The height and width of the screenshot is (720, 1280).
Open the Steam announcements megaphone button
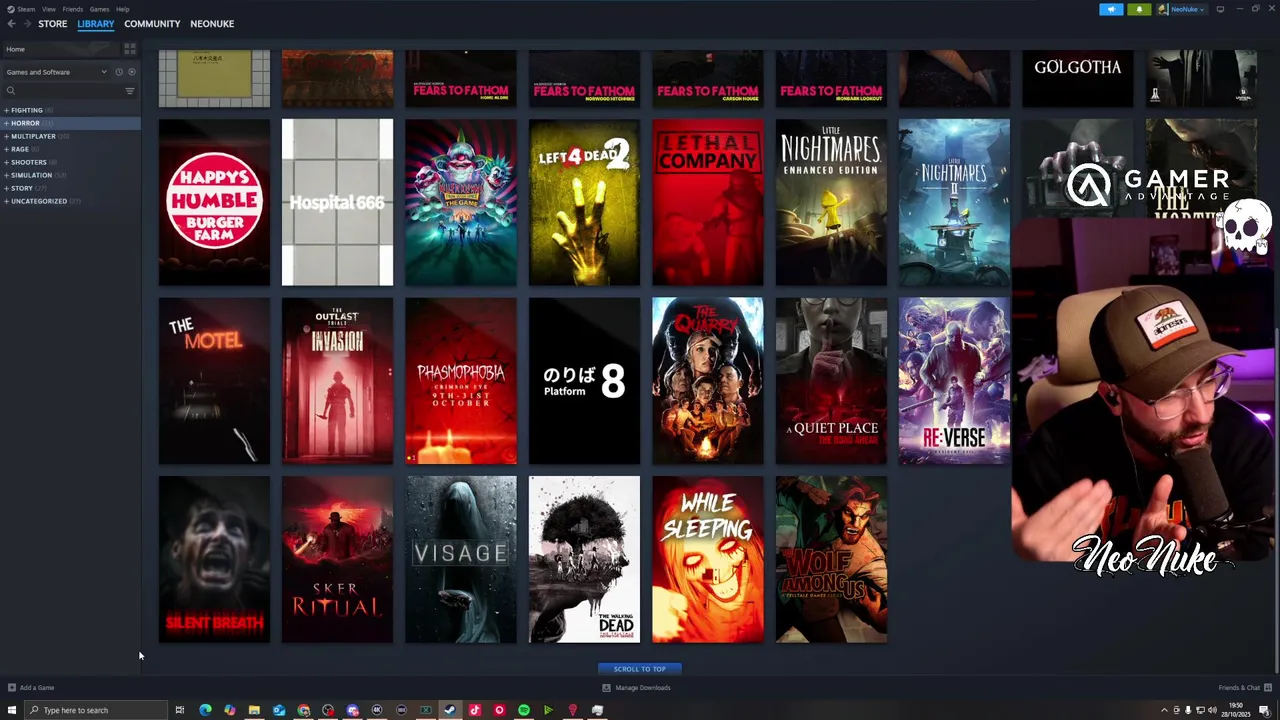[x=1111, y=9]
